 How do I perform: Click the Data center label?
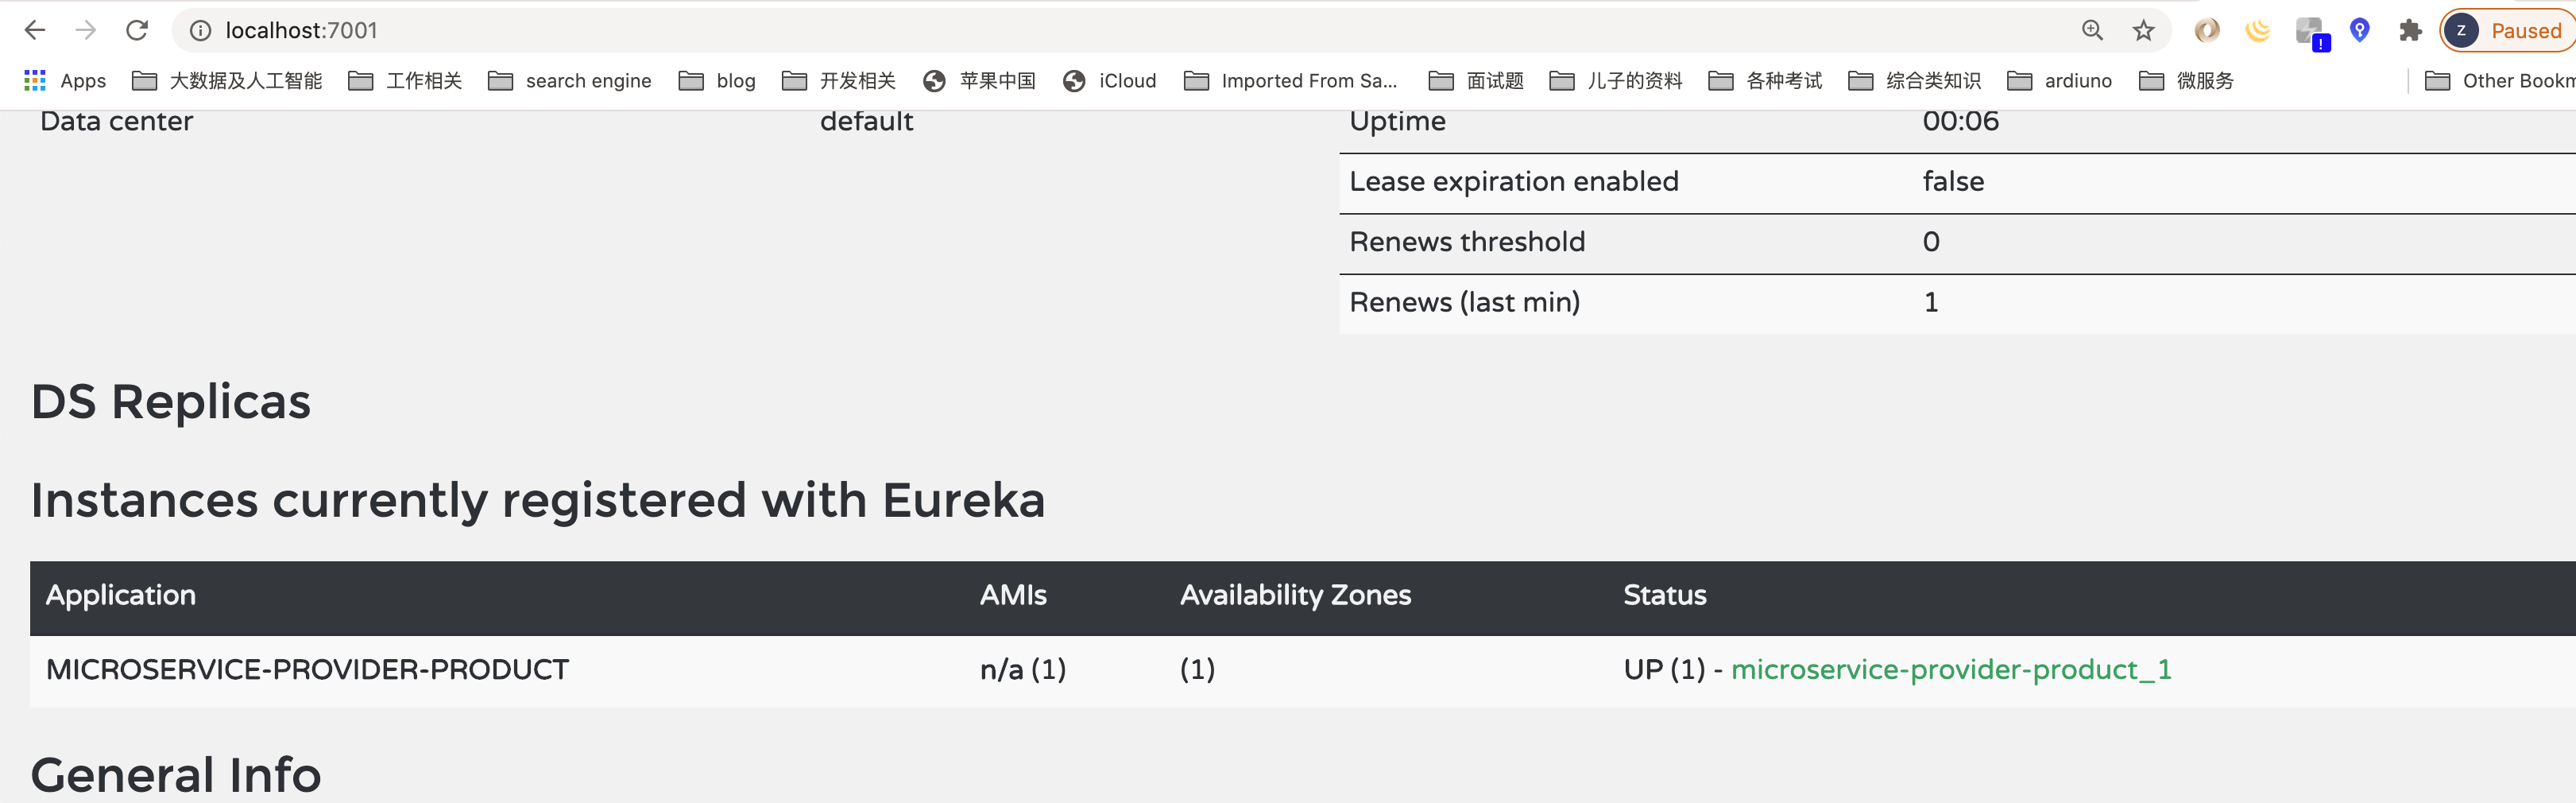(x=116, y=121)
